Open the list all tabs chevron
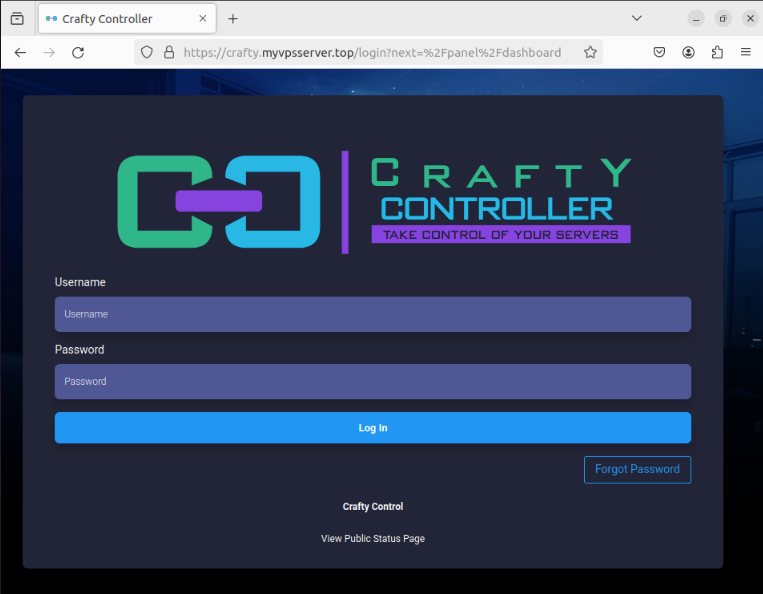The height and width of the screenshot is (594, 763). point(636,18)
